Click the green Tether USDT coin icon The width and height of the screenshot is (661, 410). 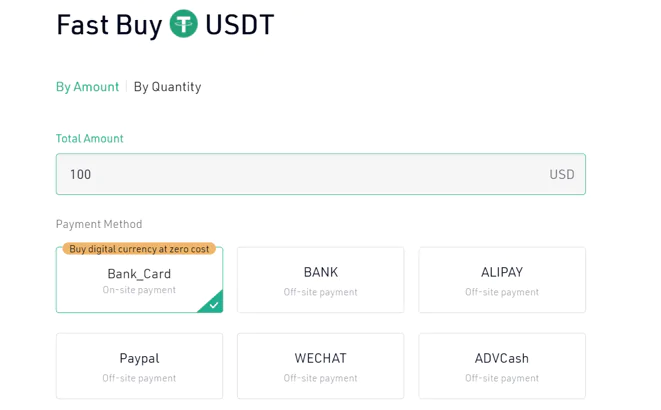[x=183, y=24]
